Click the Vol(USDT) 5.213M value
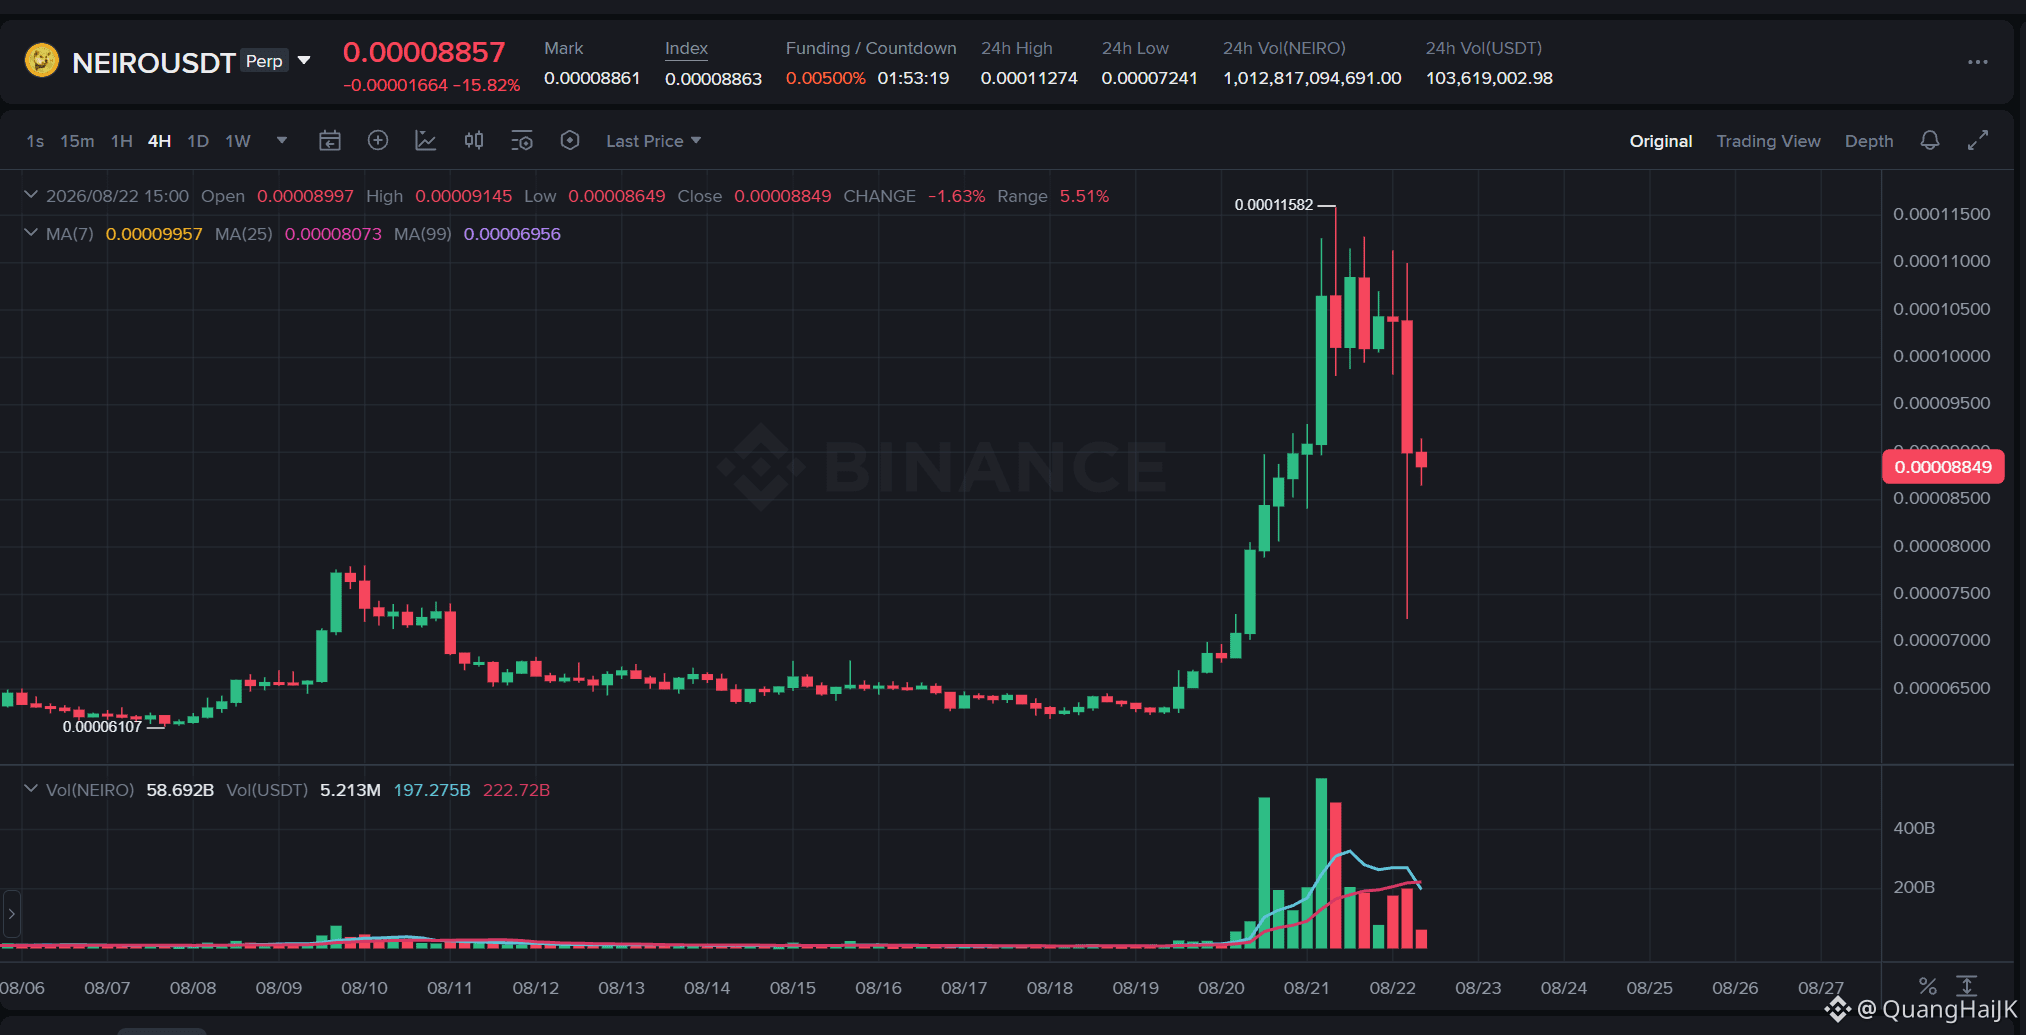The image size is (2026, 1035). point(350,790)
